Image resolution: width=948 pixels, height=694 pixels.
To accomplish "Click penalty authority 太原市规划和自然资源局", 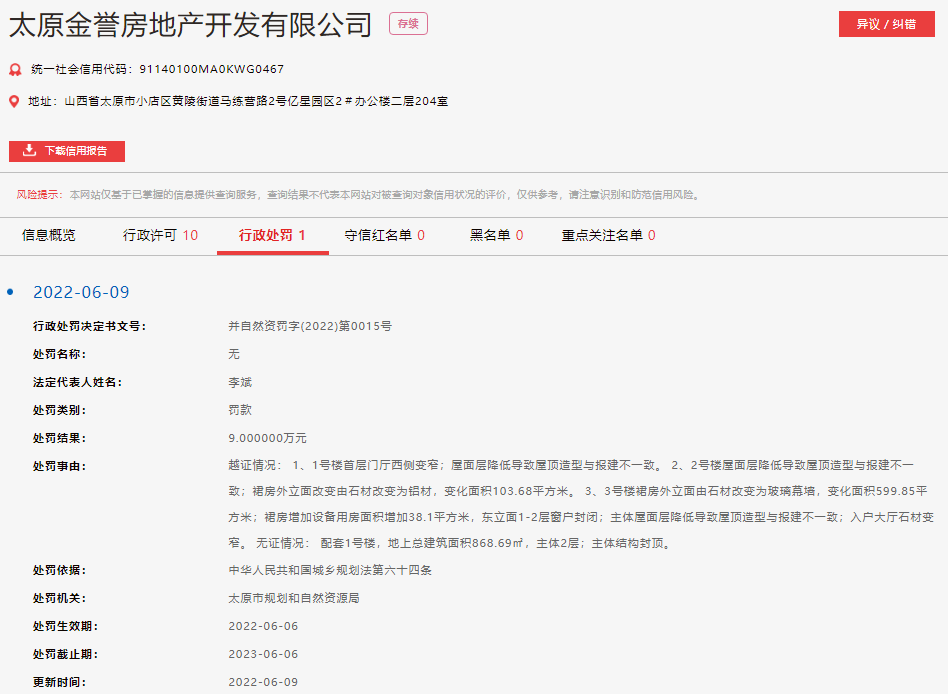I will click(294, 598).
